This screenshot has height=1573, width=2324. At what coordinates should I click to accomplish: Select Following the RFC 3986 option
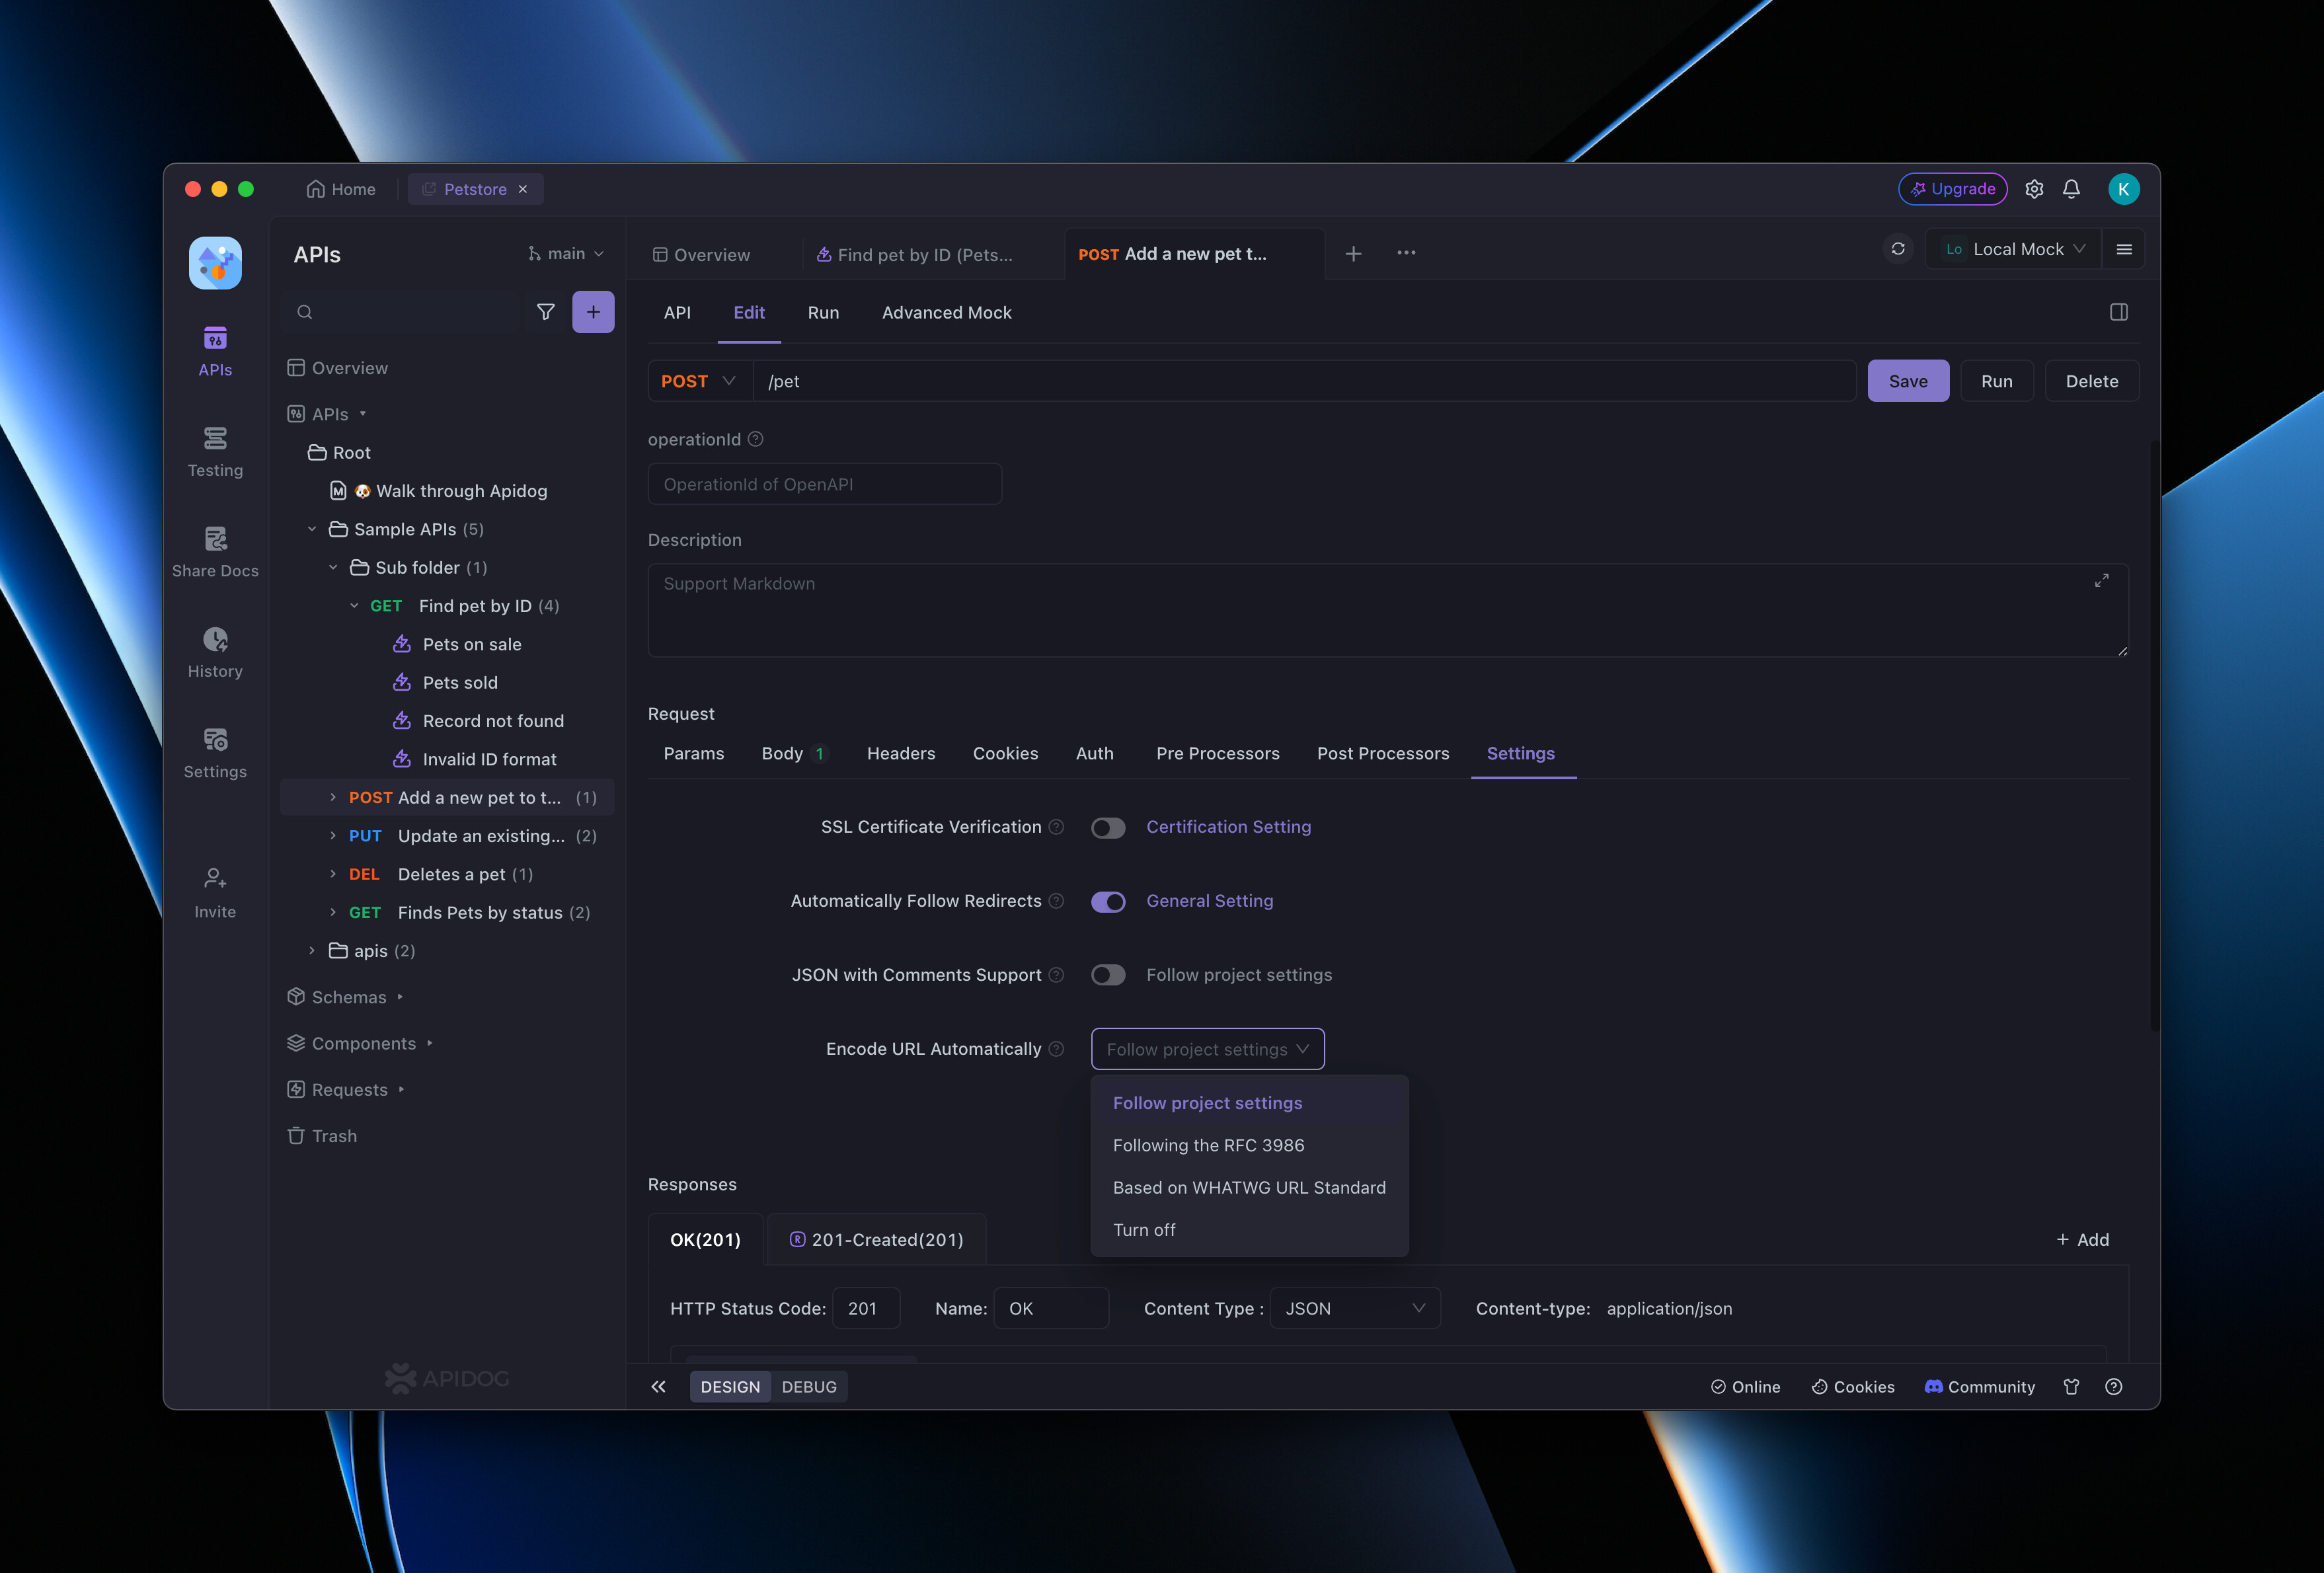click(x=1249, y=1146)
